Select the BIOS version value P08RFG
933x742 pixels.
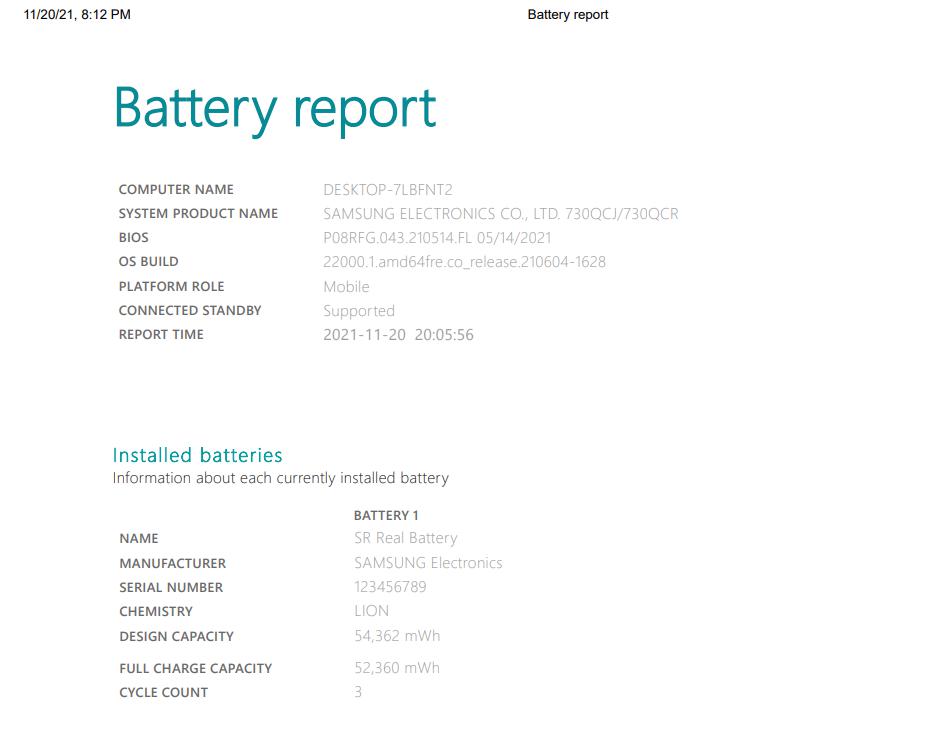pos(437,238)
